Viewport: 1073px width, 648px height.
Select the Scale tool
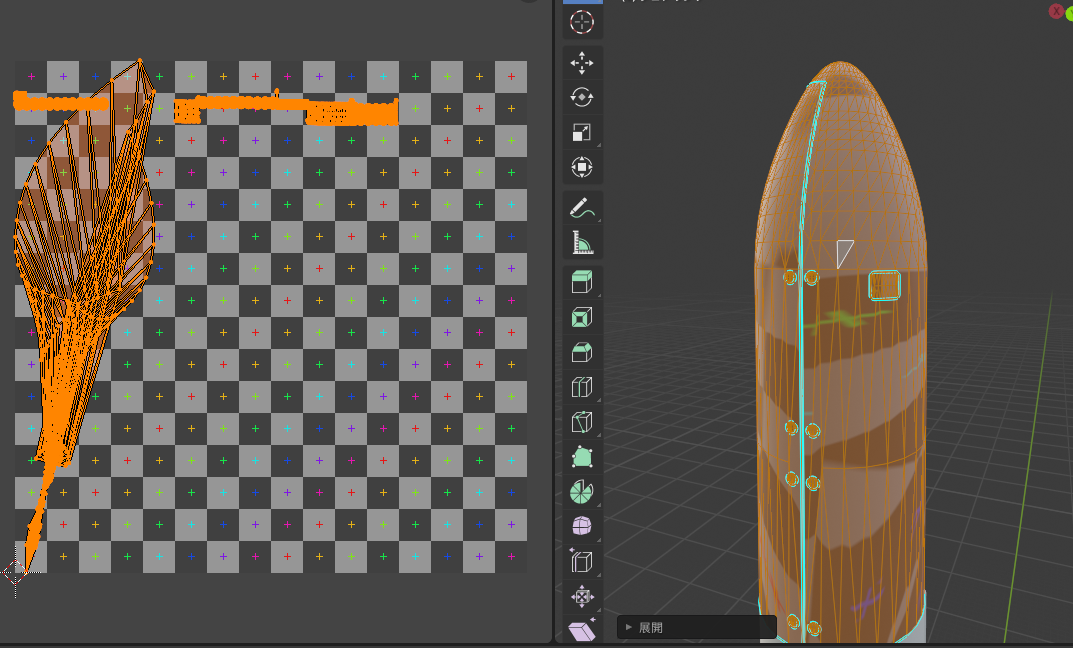(x=582, y=132)
